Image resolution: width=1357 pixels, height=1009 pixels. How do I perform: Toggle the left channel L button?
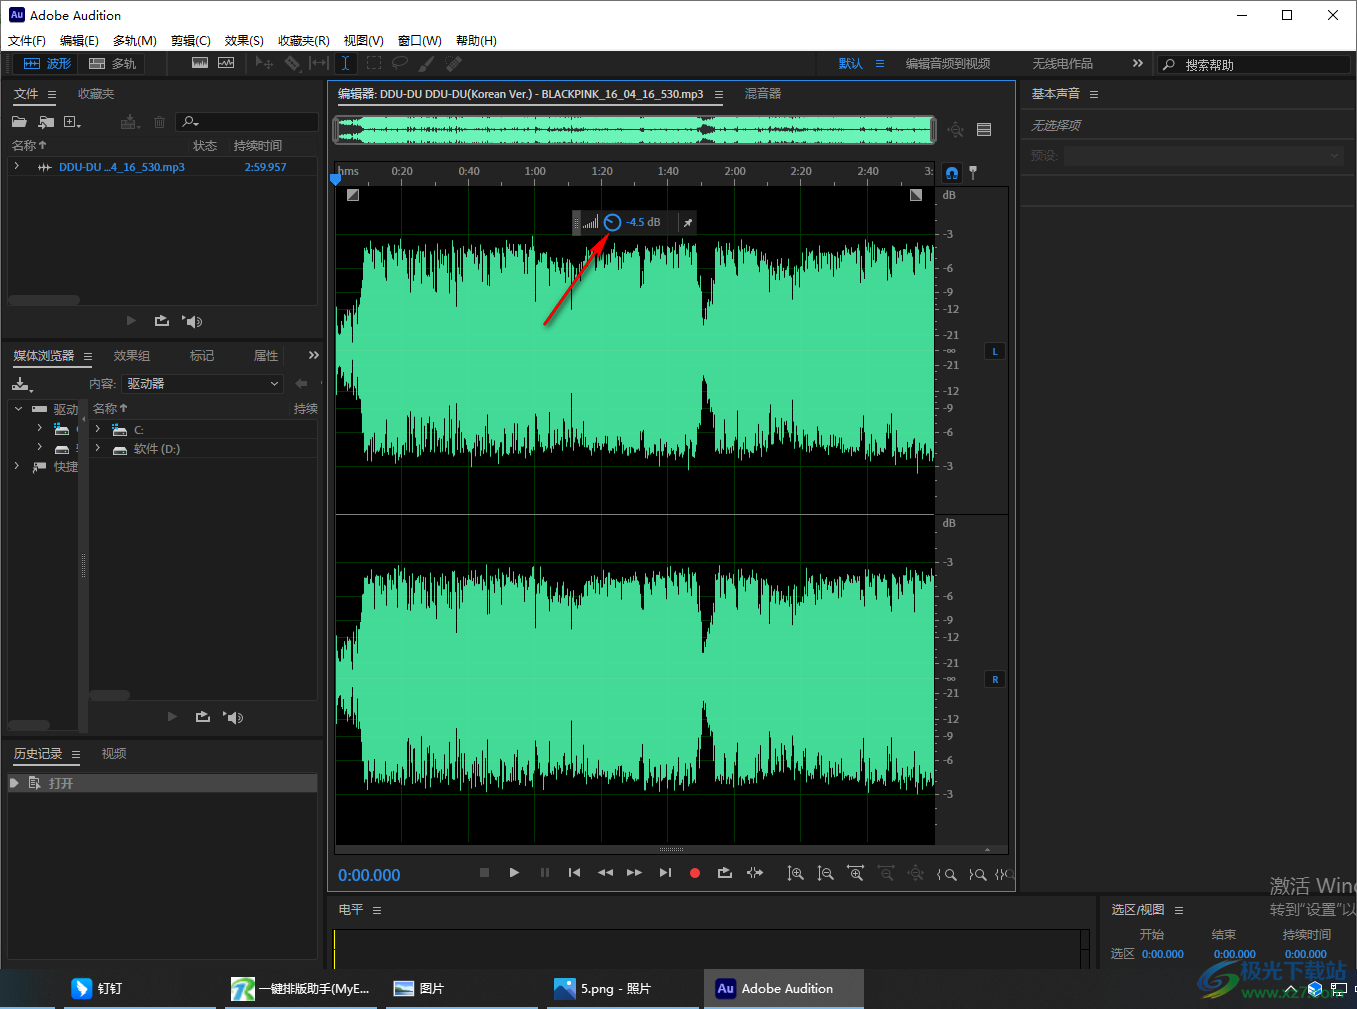click(x=995, y=351)
